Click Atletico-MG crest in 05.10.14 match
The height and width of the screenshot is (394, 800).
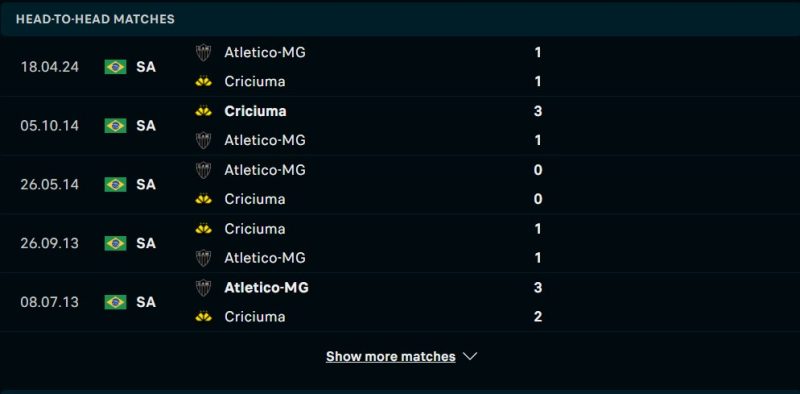point(203,140)
